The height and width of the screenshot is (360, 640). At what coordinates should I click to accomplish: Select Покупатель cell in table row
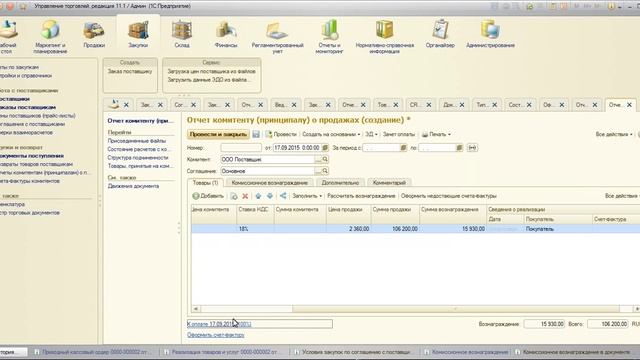pos(558,229)
